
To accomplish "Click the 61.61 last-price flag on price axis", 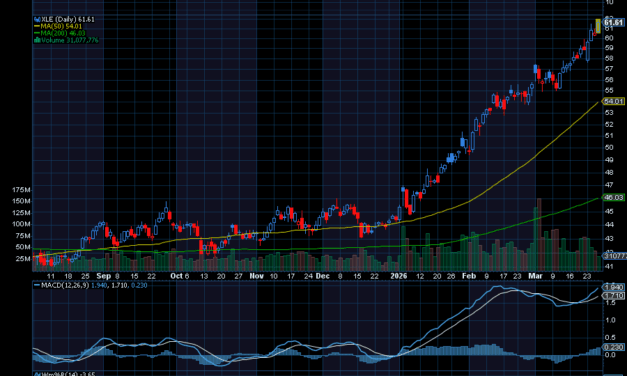I will click(614, 22).
